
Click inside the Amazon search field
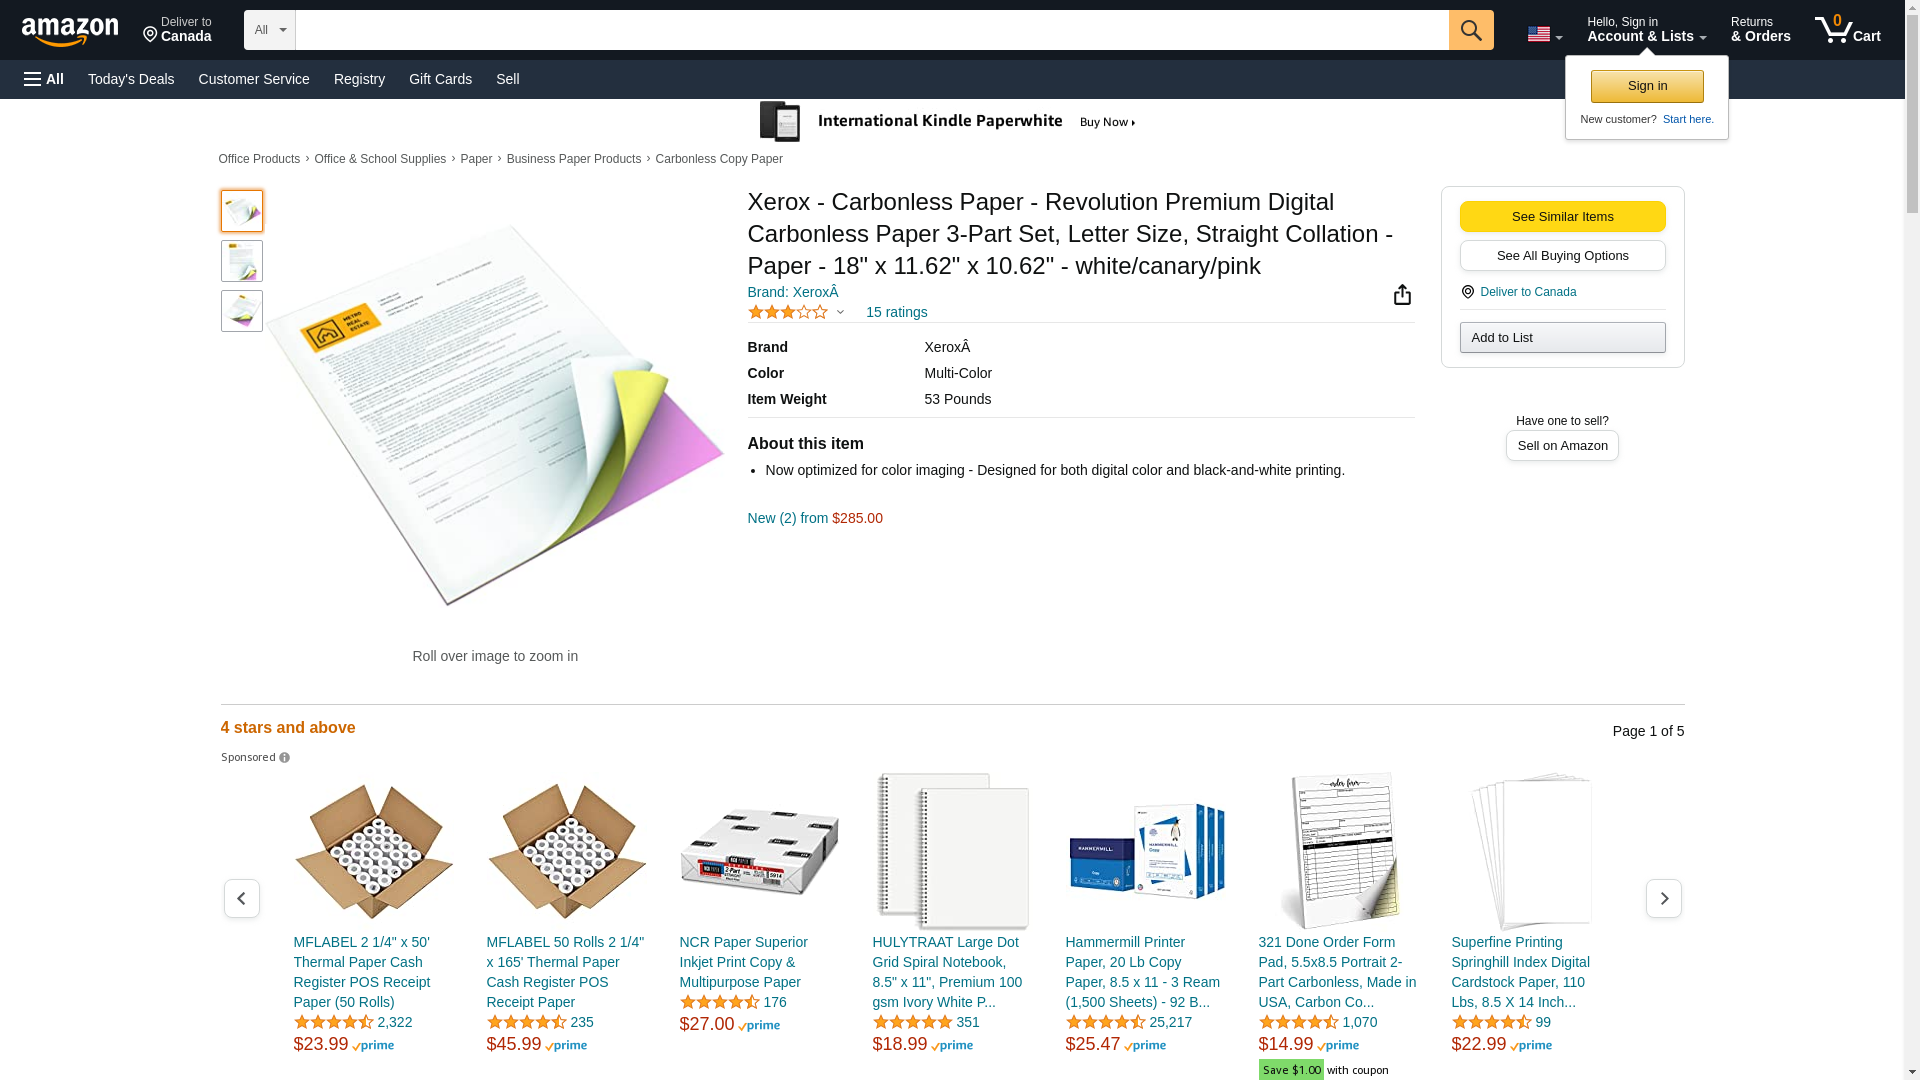[x=872, y=30]
